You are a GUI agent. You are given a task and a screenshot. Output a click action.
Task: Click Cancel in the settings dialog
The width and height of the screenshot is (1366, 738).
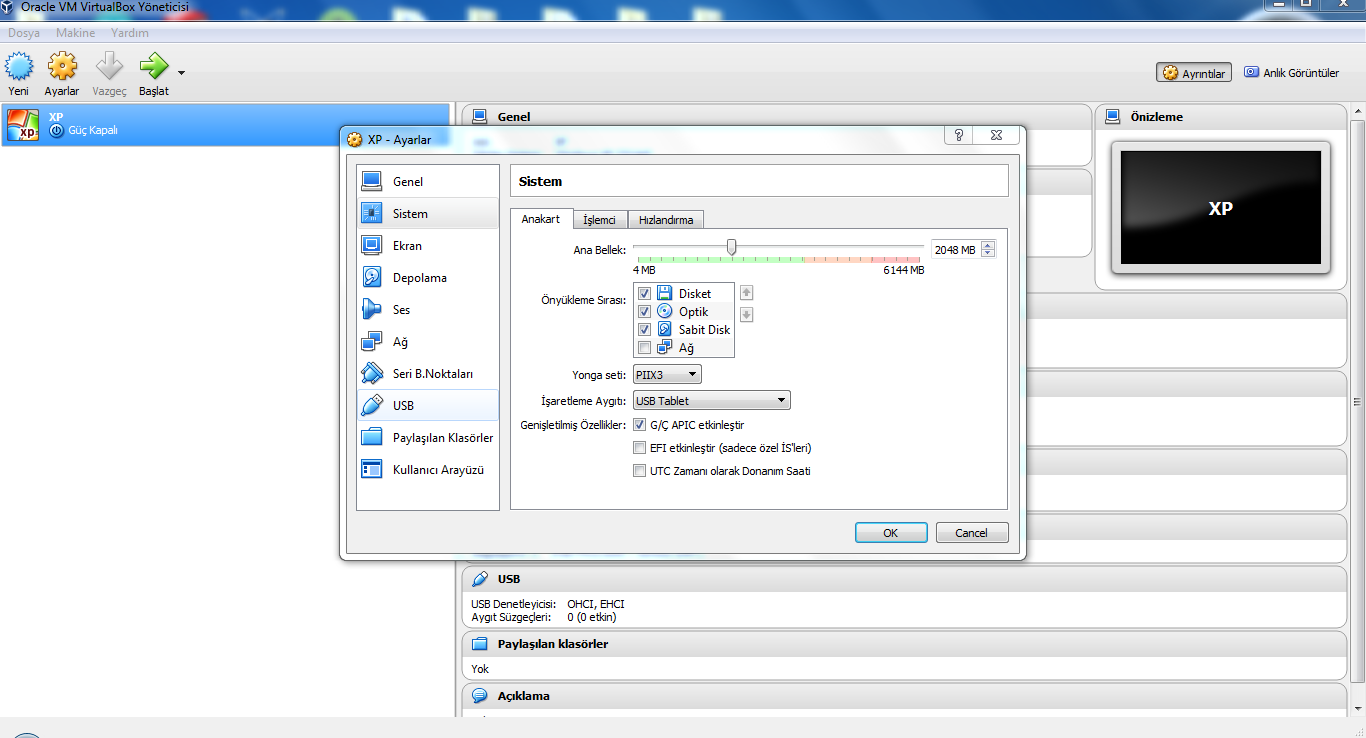972,533
